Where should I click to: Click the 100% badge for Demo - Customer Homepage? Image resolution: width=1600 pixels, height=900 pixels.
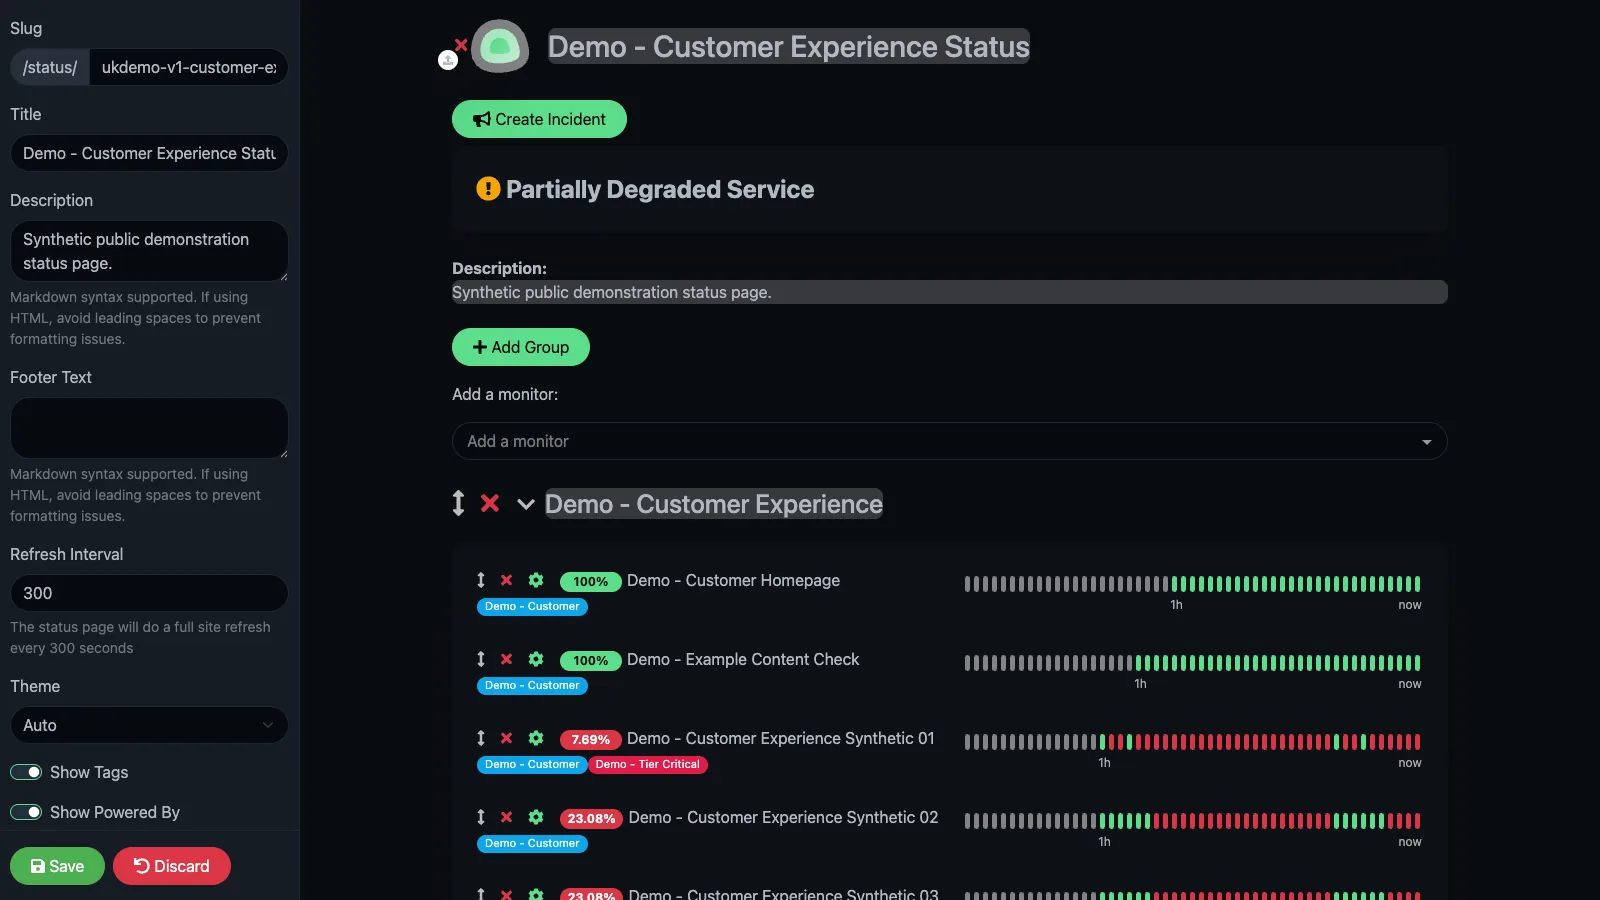coord(590,581)
